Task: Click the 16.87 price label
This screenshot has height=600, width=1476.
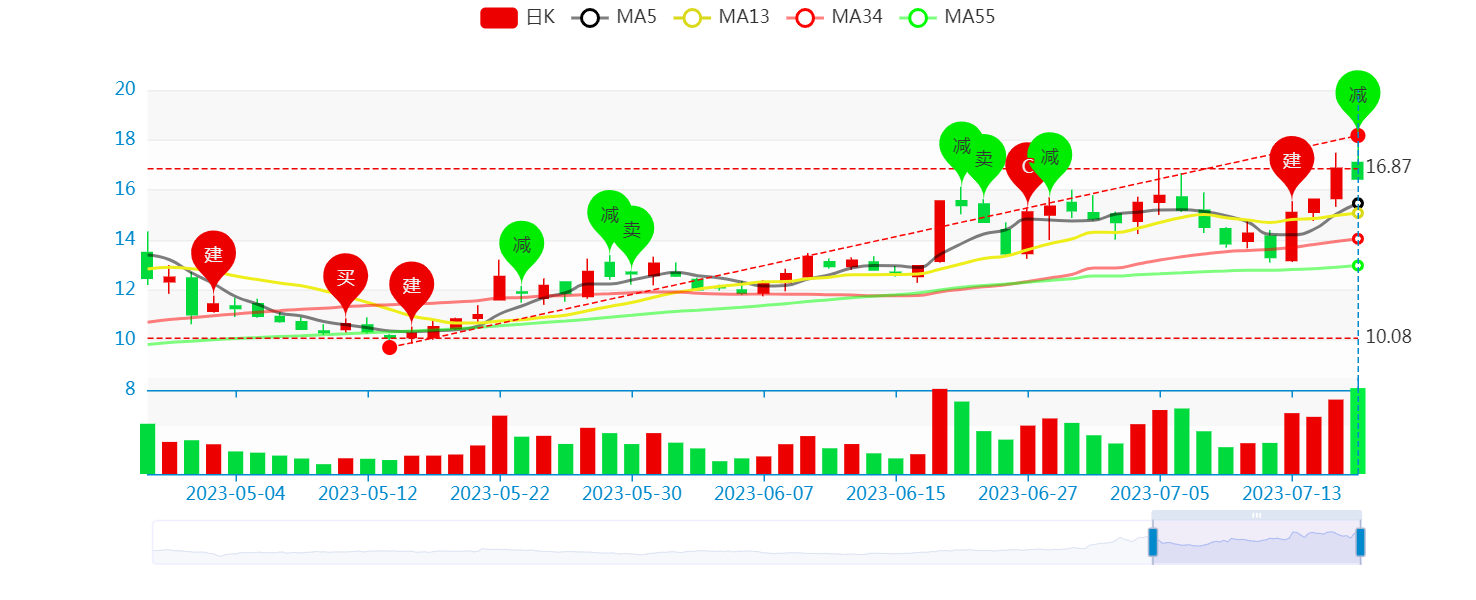Action: (x=1388, y=168)
